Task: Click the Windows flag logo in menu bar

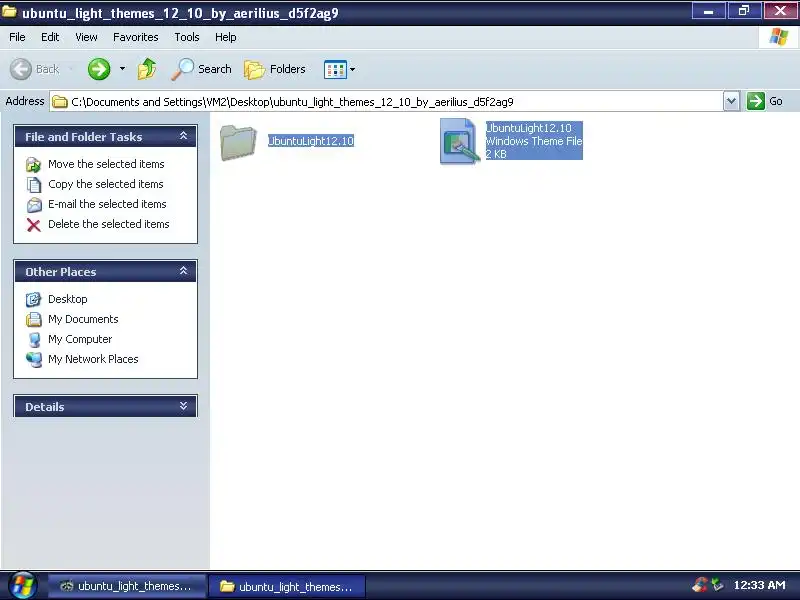Action: click(779, 37)
